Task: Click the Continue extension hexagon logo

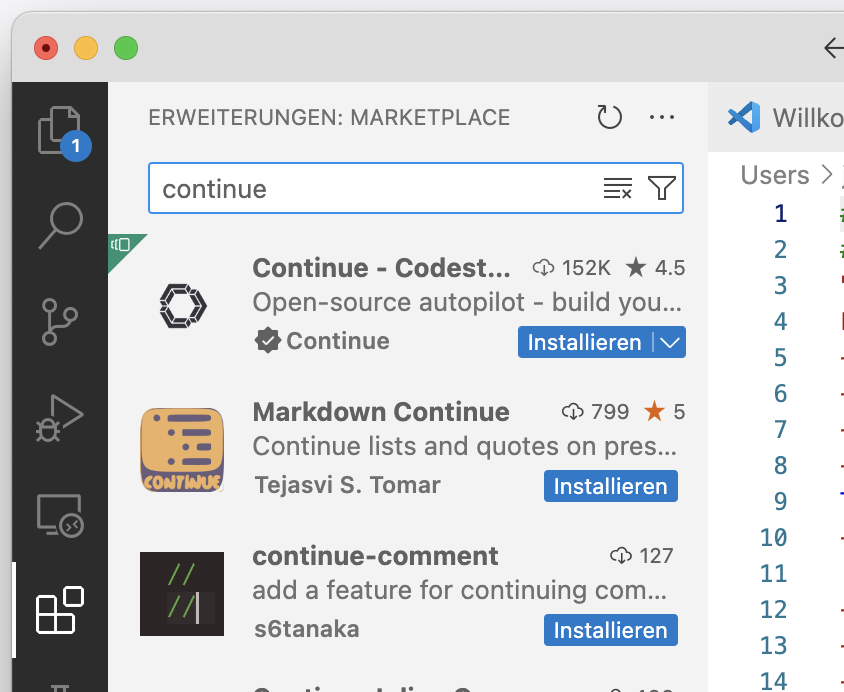Action: [182, 306]
